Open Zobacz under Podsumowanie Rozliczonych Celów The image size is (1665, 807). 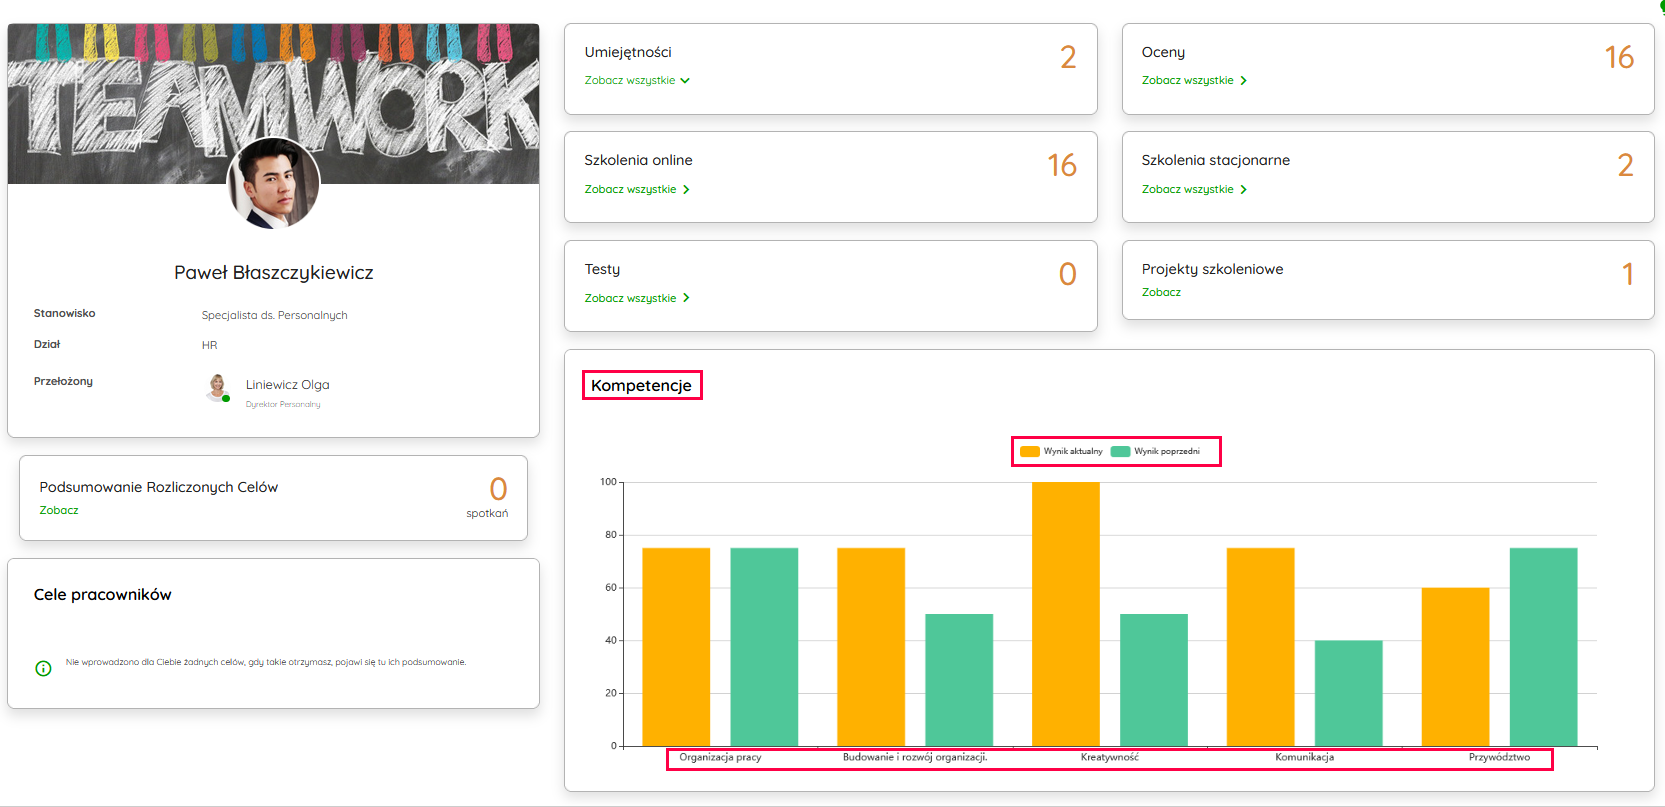[59, 511]
